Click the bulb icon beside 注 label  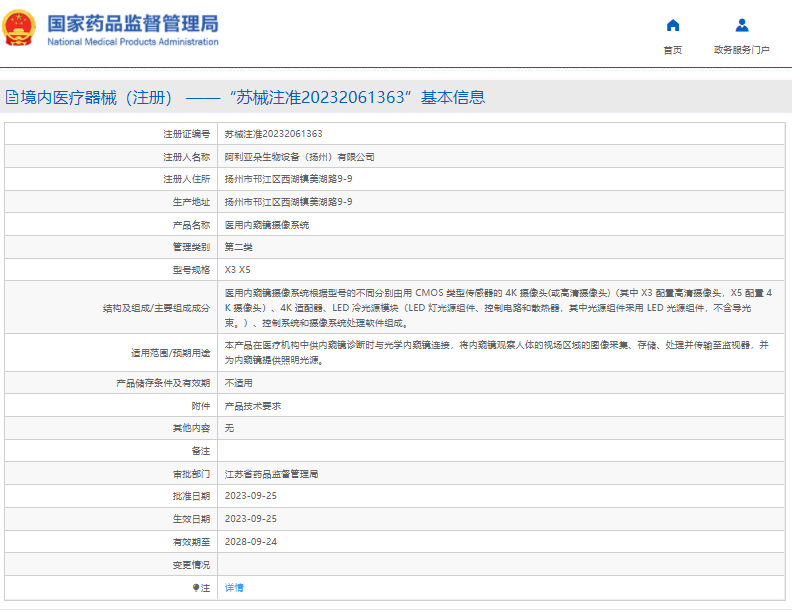point(195,588)
